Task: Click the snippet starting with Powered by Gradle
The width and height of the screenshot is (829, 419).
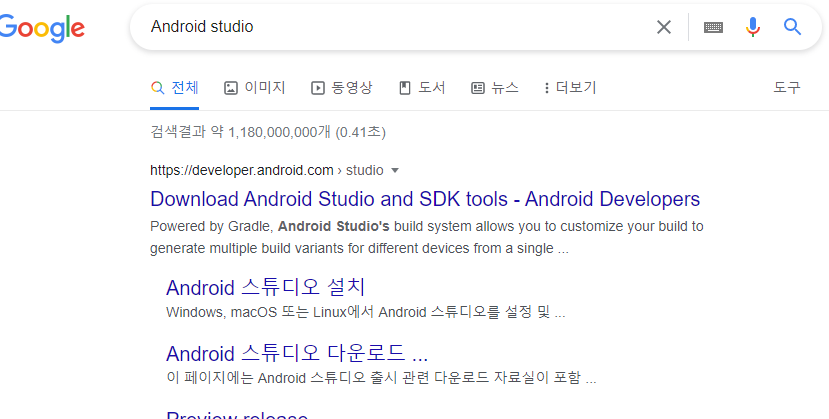Action: pos(427,237)
